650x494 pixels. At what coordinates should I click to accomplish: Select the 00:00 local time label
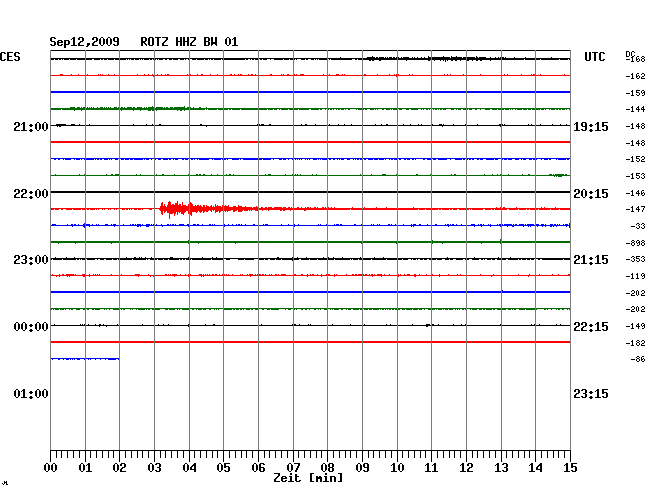point(31,327)
